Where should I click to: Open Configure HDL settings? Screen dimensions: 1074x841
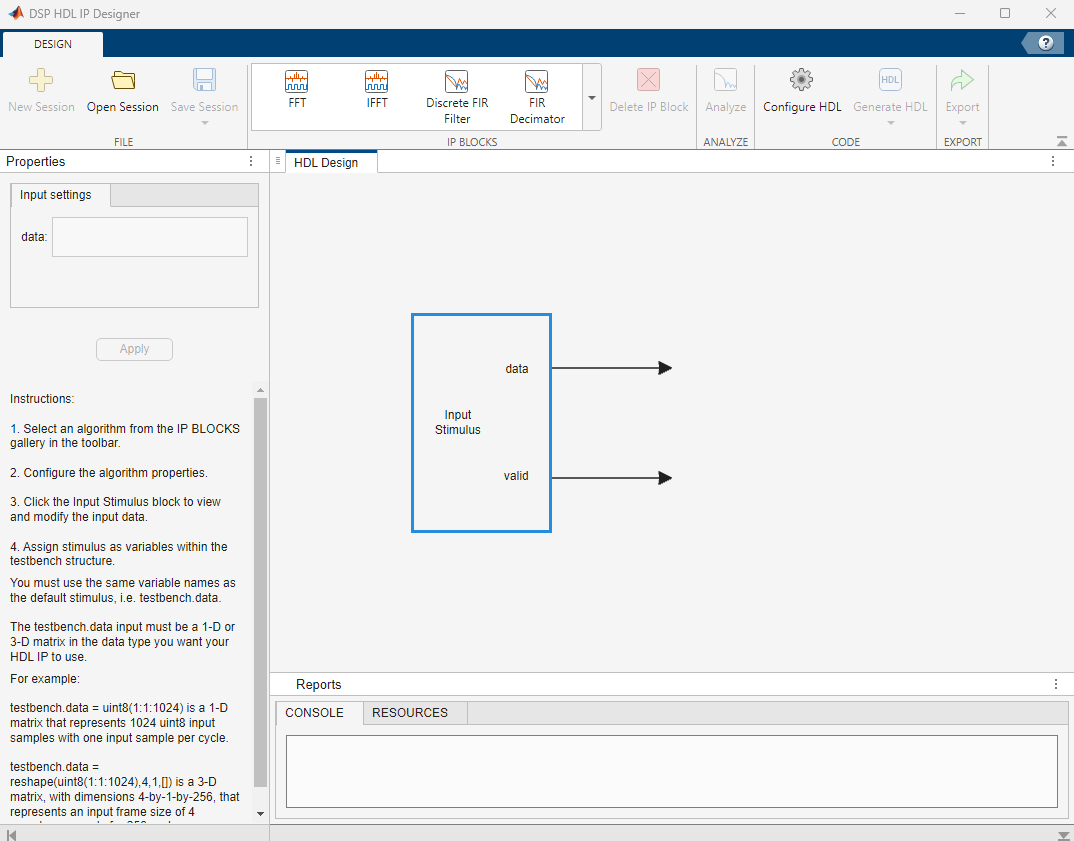point(802,92)
